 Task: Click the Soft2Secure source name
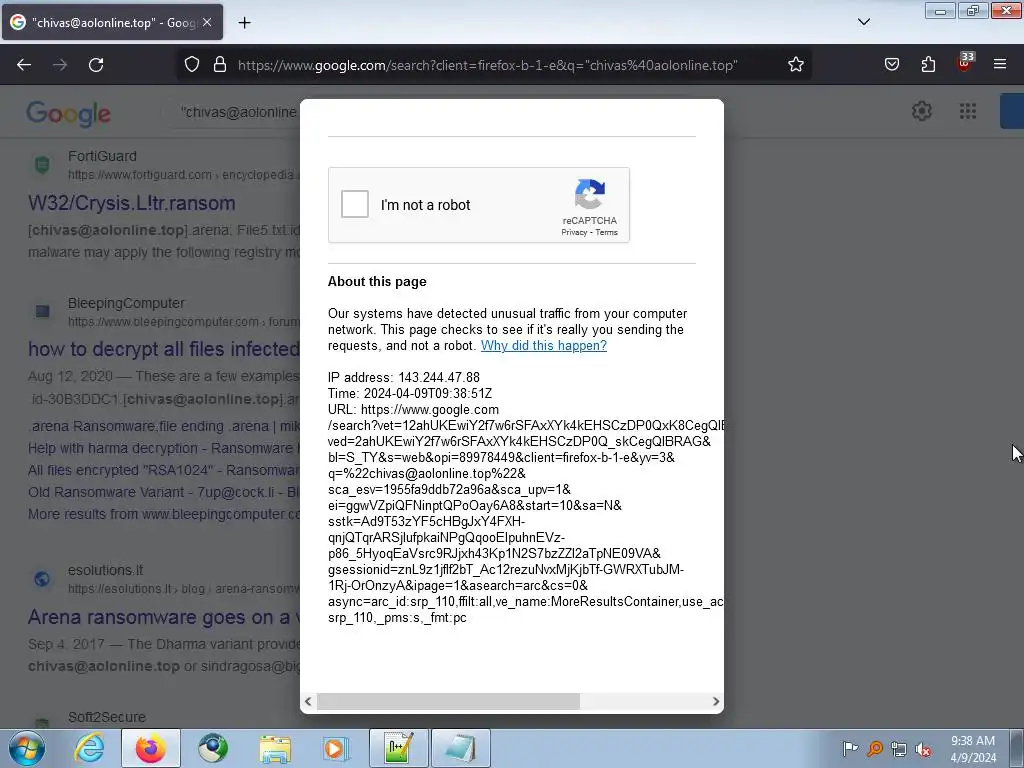click(106, 717)
